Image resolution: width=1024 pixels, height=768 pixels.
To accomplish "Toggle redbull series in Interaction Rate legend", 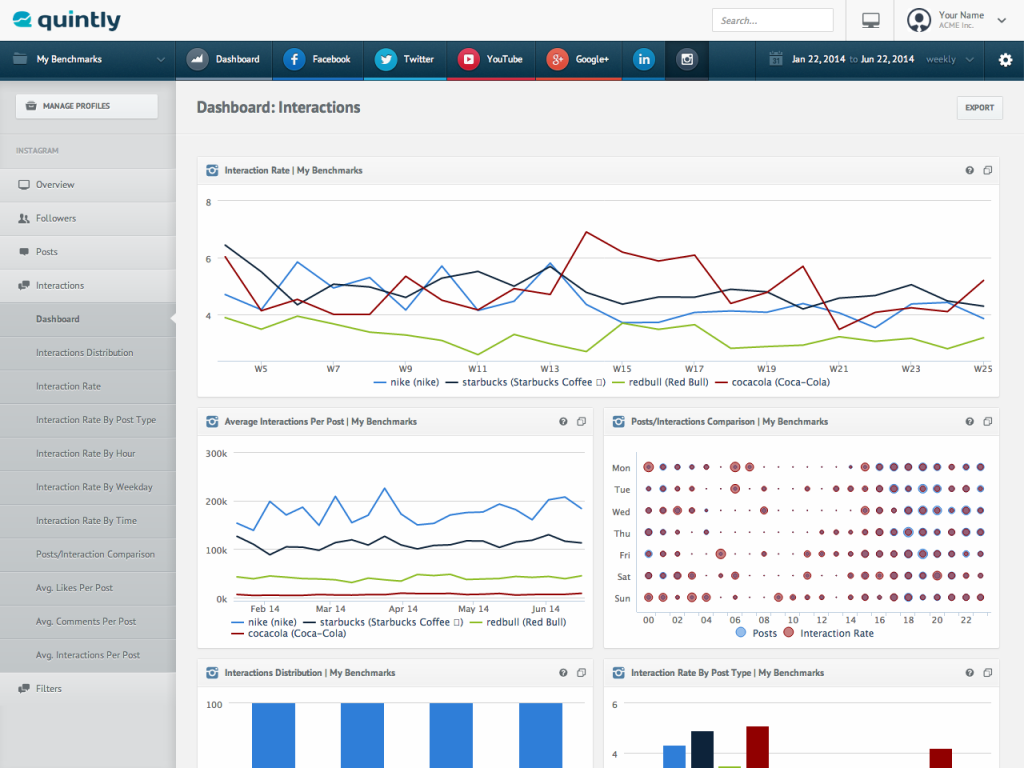I will tap(660, 382).
